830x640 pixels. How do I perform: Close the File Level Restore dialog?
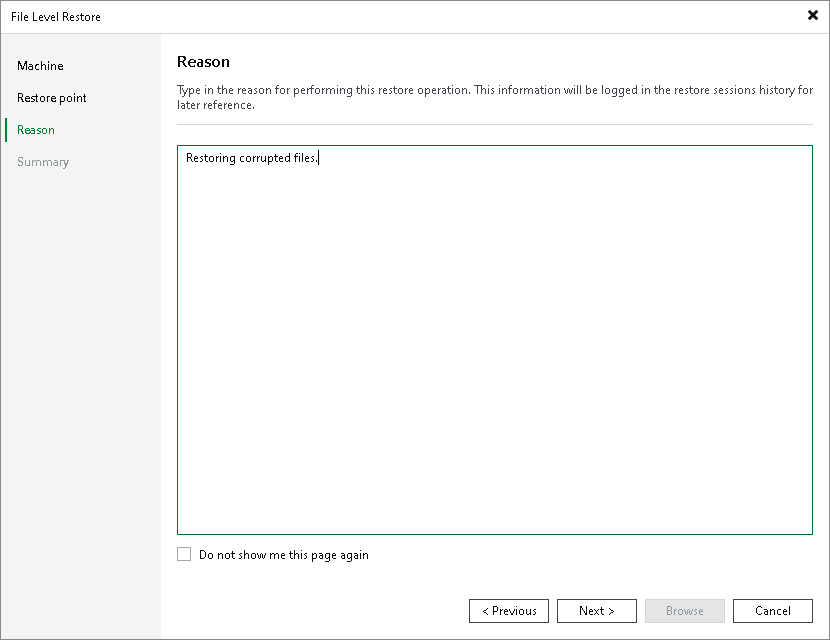pos(813,15)
